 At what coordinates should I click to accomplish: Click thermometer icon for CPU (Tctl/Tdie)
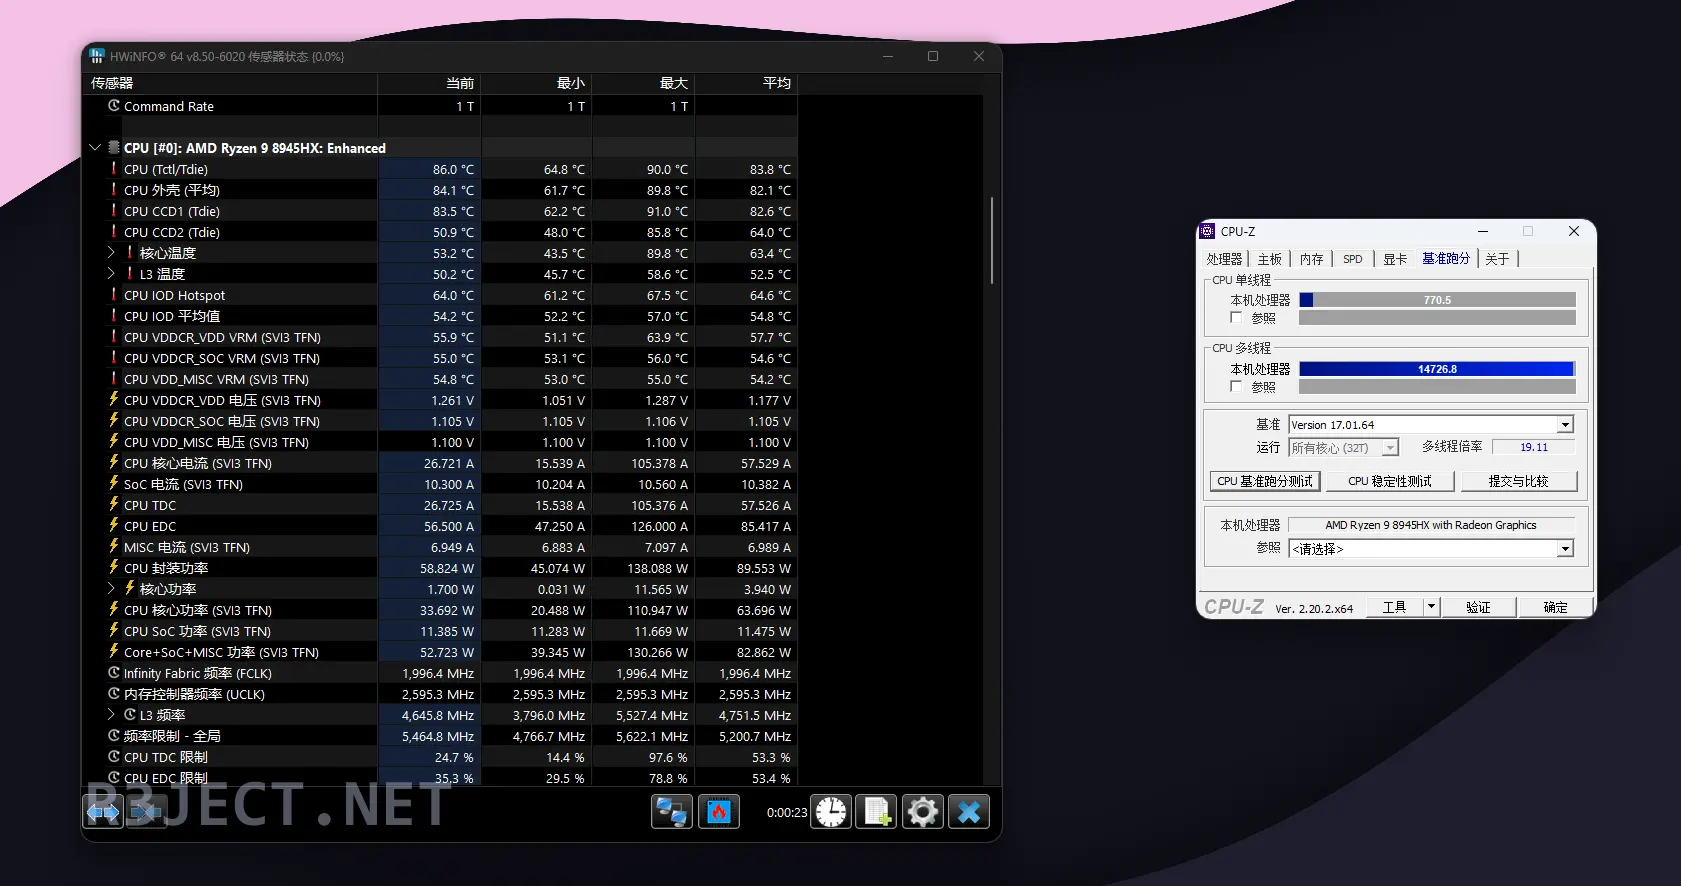tap(114, 169)
